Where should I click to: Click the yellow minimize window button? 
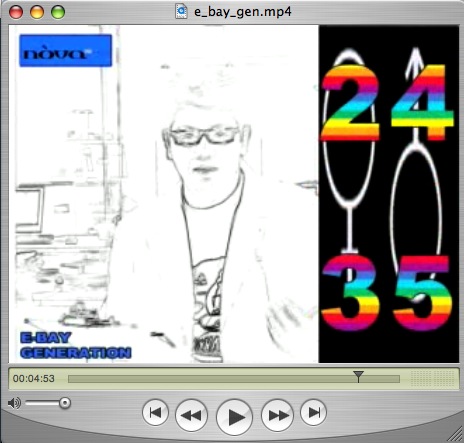point(37,12)
